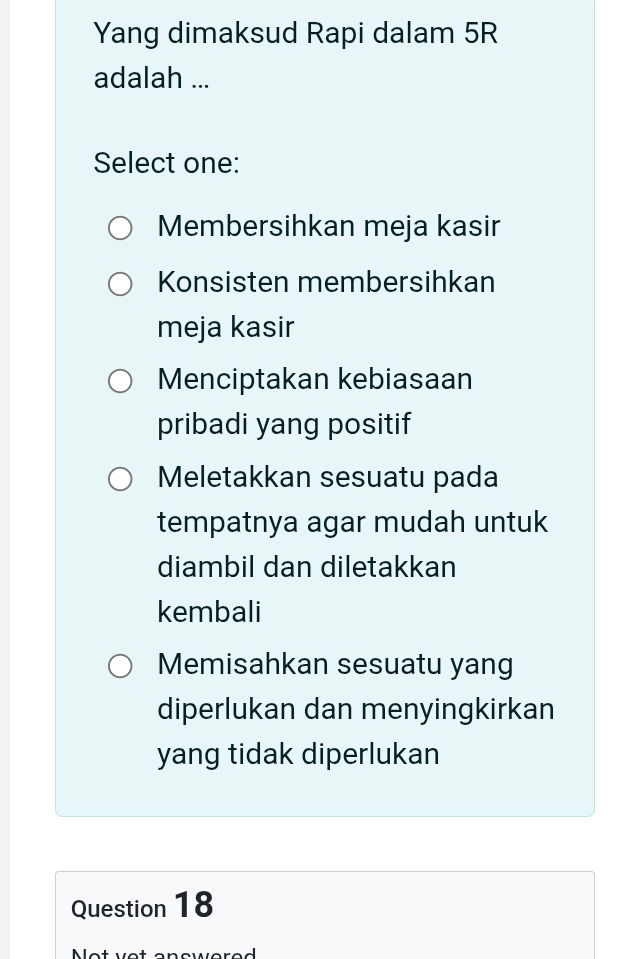
Task: Click the left edge border of the screen
Action: [5, 480]
